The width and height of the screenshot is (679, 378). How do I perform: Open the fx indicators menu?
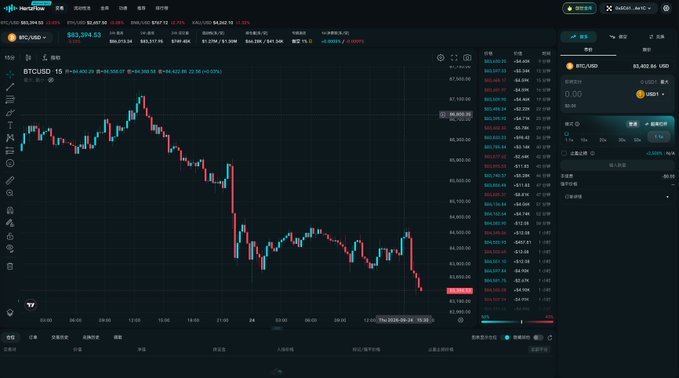(x=52, y=58)
